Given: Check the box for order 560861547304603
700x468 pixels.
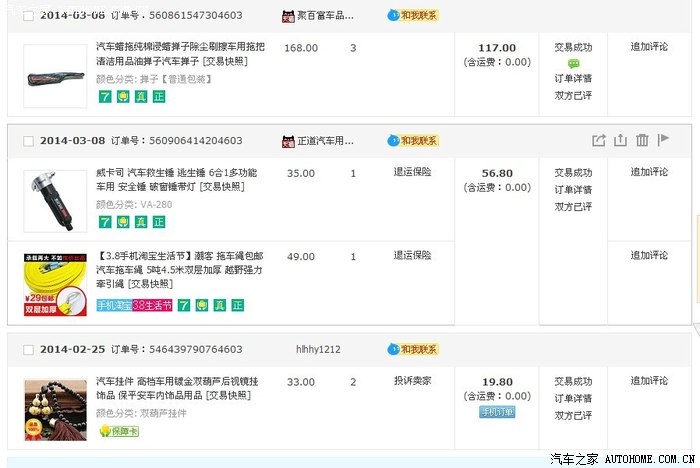Looking at the screenshot, I should [x=28, y=16].
